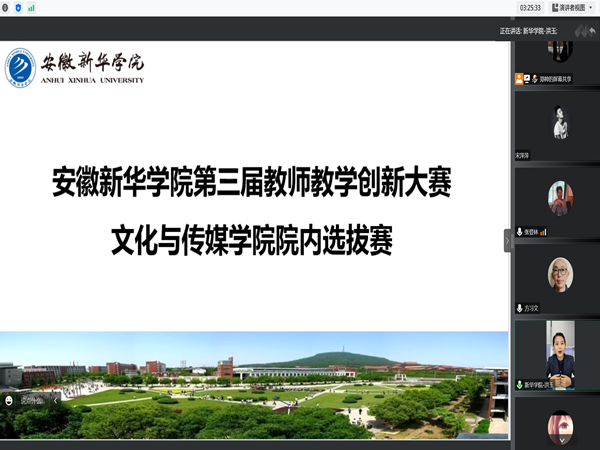Click the blue security shield icon
The height and width of the screenshot is (450, 600).
tap(20, 7)
